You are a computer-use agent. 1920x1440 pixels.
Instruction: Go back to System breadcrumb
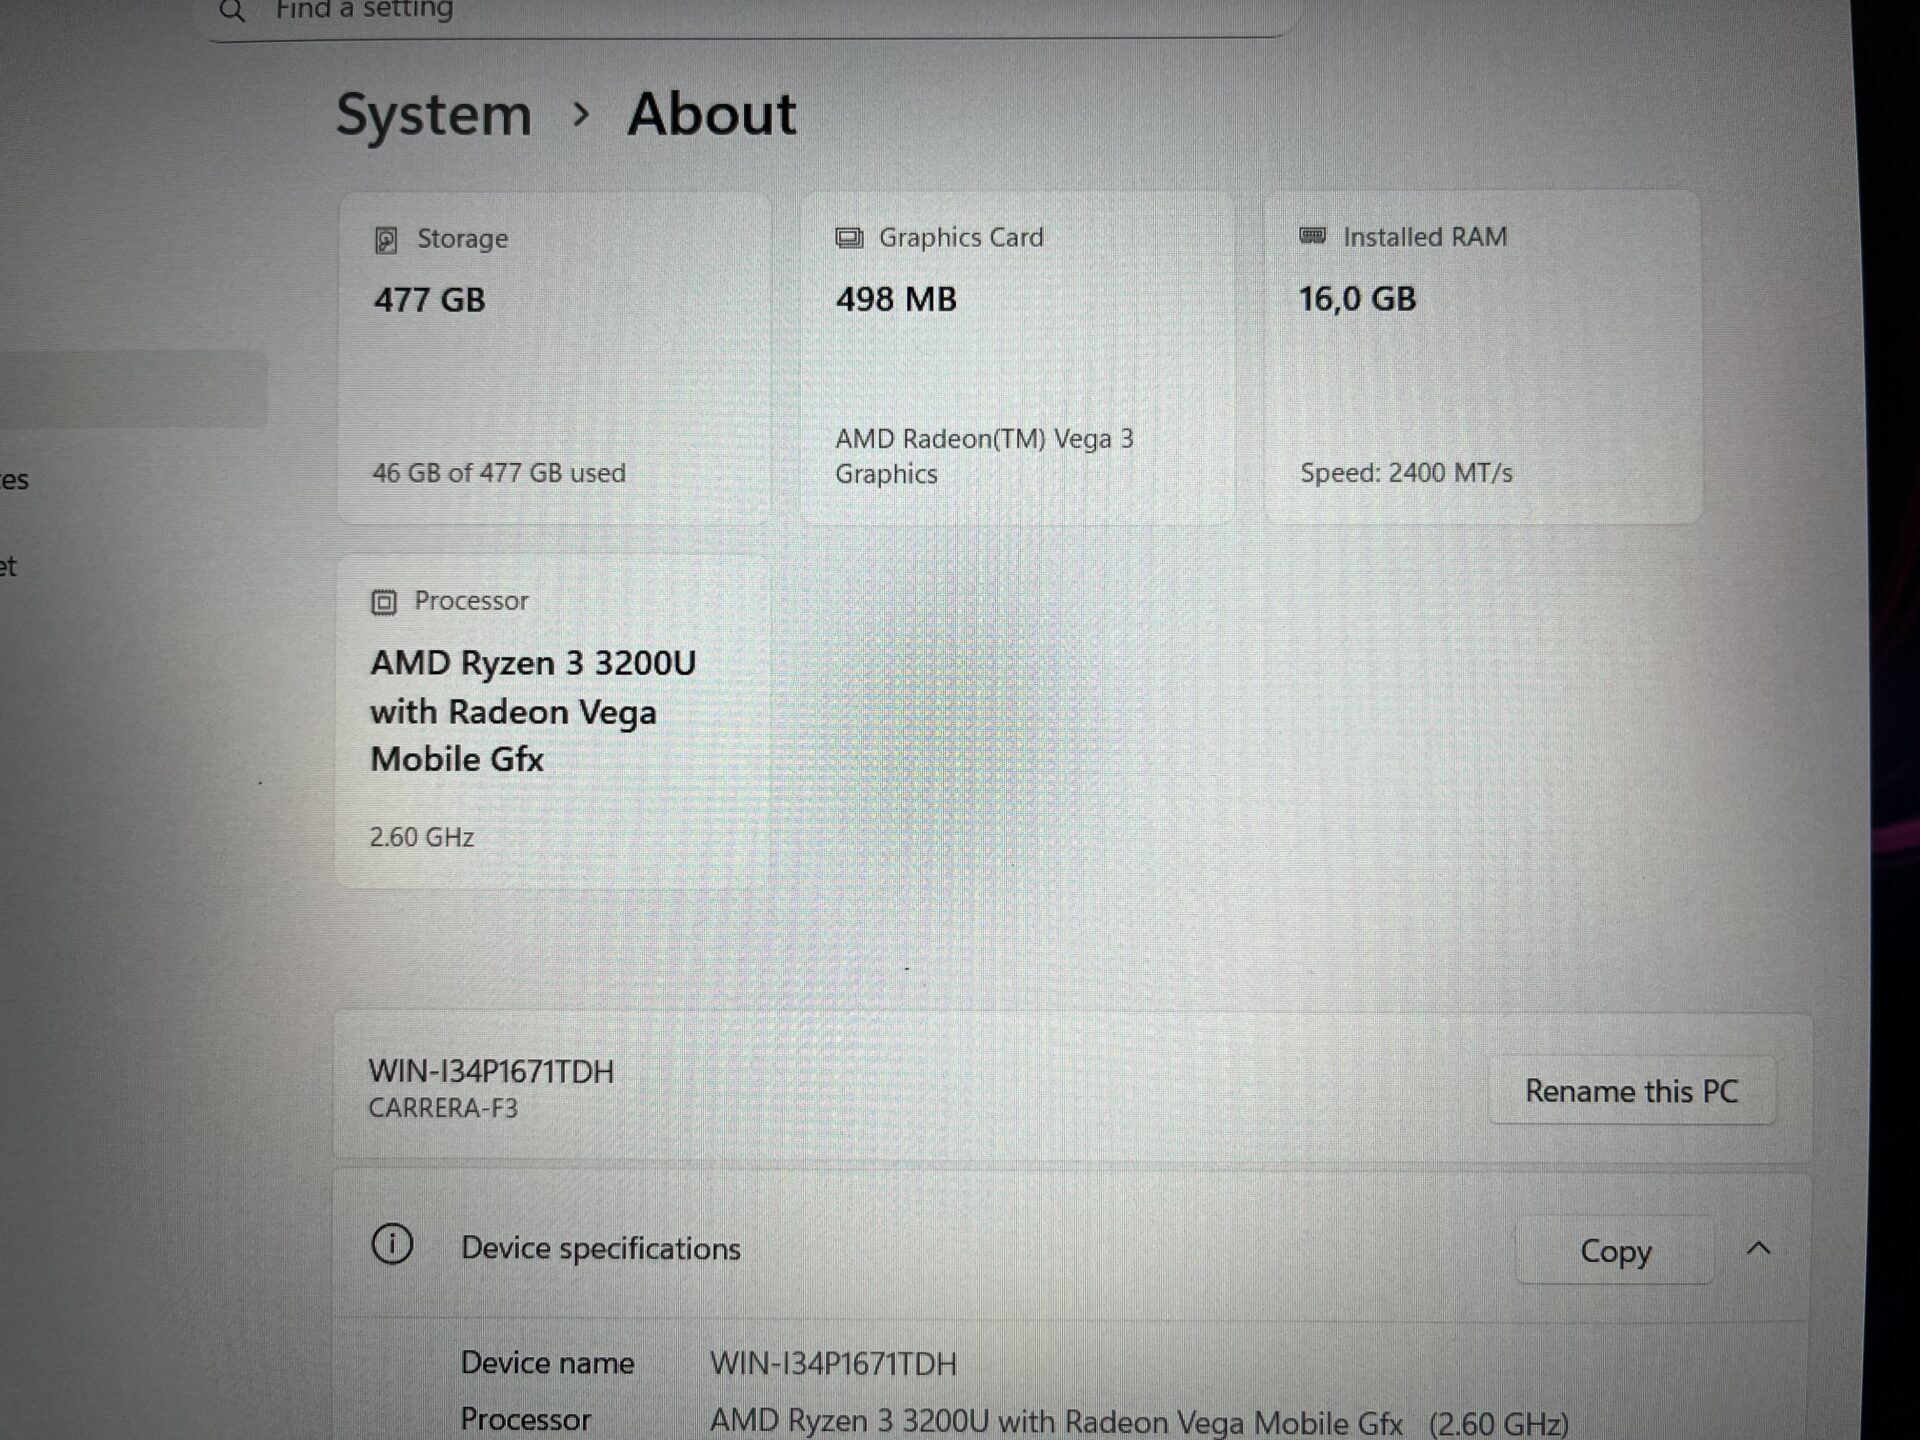click(433, 114)
